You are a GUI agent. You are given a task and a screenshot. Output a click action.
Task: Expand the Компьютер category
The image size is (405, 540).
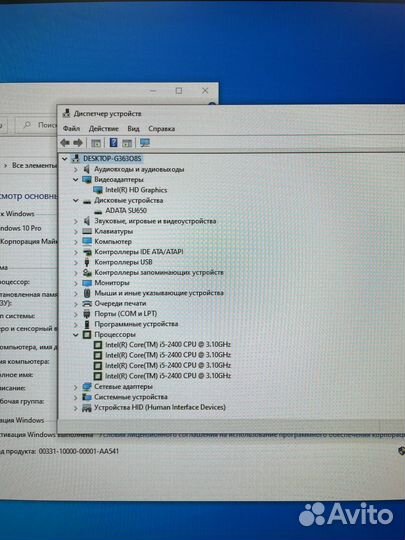(x=76, y=242)
